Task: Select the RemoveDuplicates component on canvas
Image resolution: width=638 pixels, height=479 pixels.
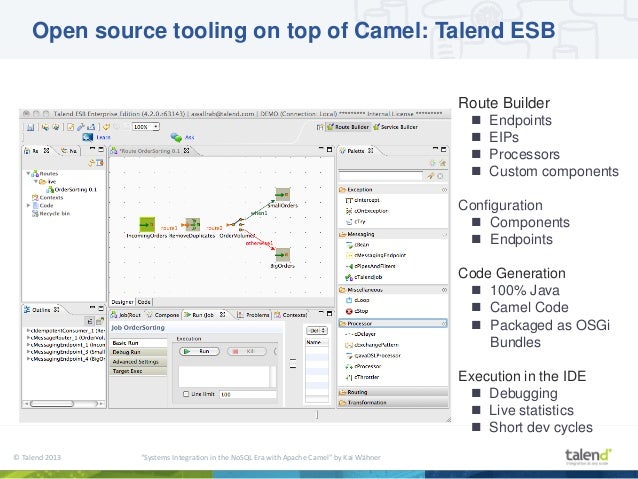Action: click(x=192, y=225)
